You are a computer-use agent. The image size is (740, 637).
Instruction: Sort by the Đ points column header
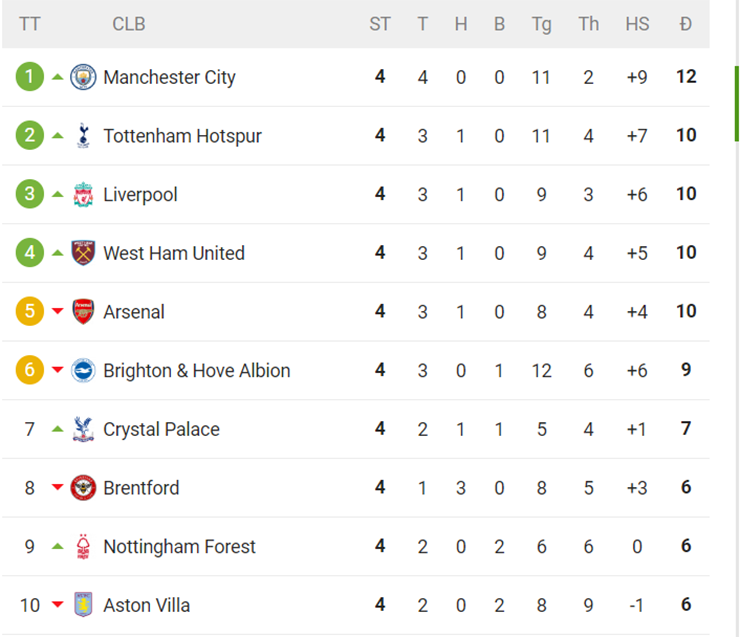tap(685, 24)
